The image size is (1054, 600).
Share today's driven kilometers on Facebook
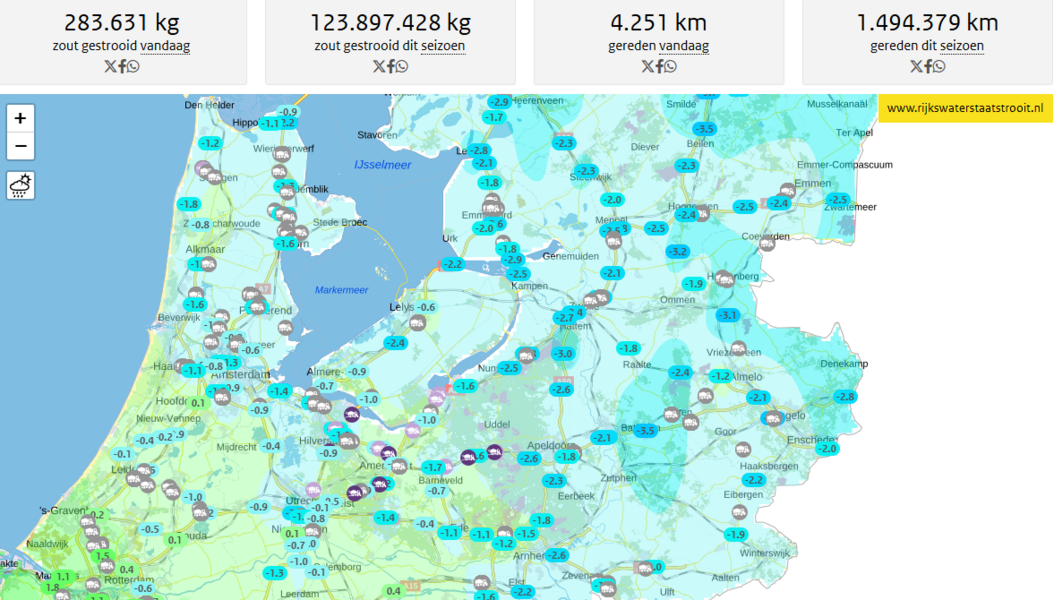click(658, 66)
